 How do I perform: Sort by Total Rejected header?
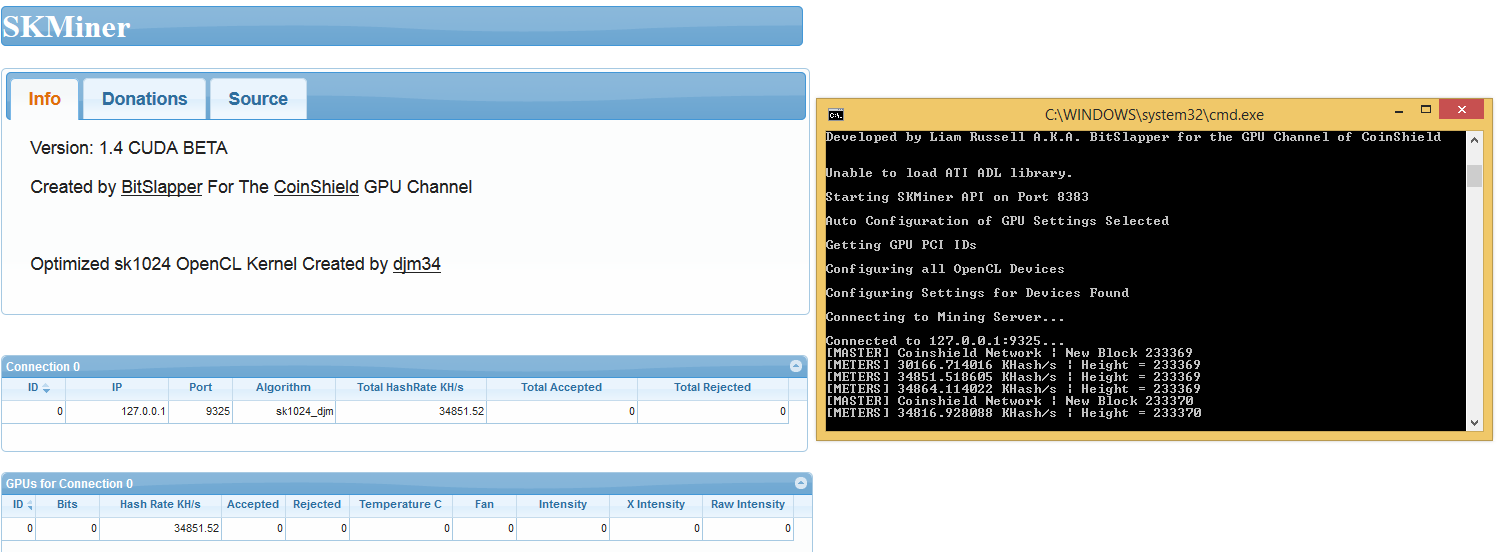click(713, 388)
